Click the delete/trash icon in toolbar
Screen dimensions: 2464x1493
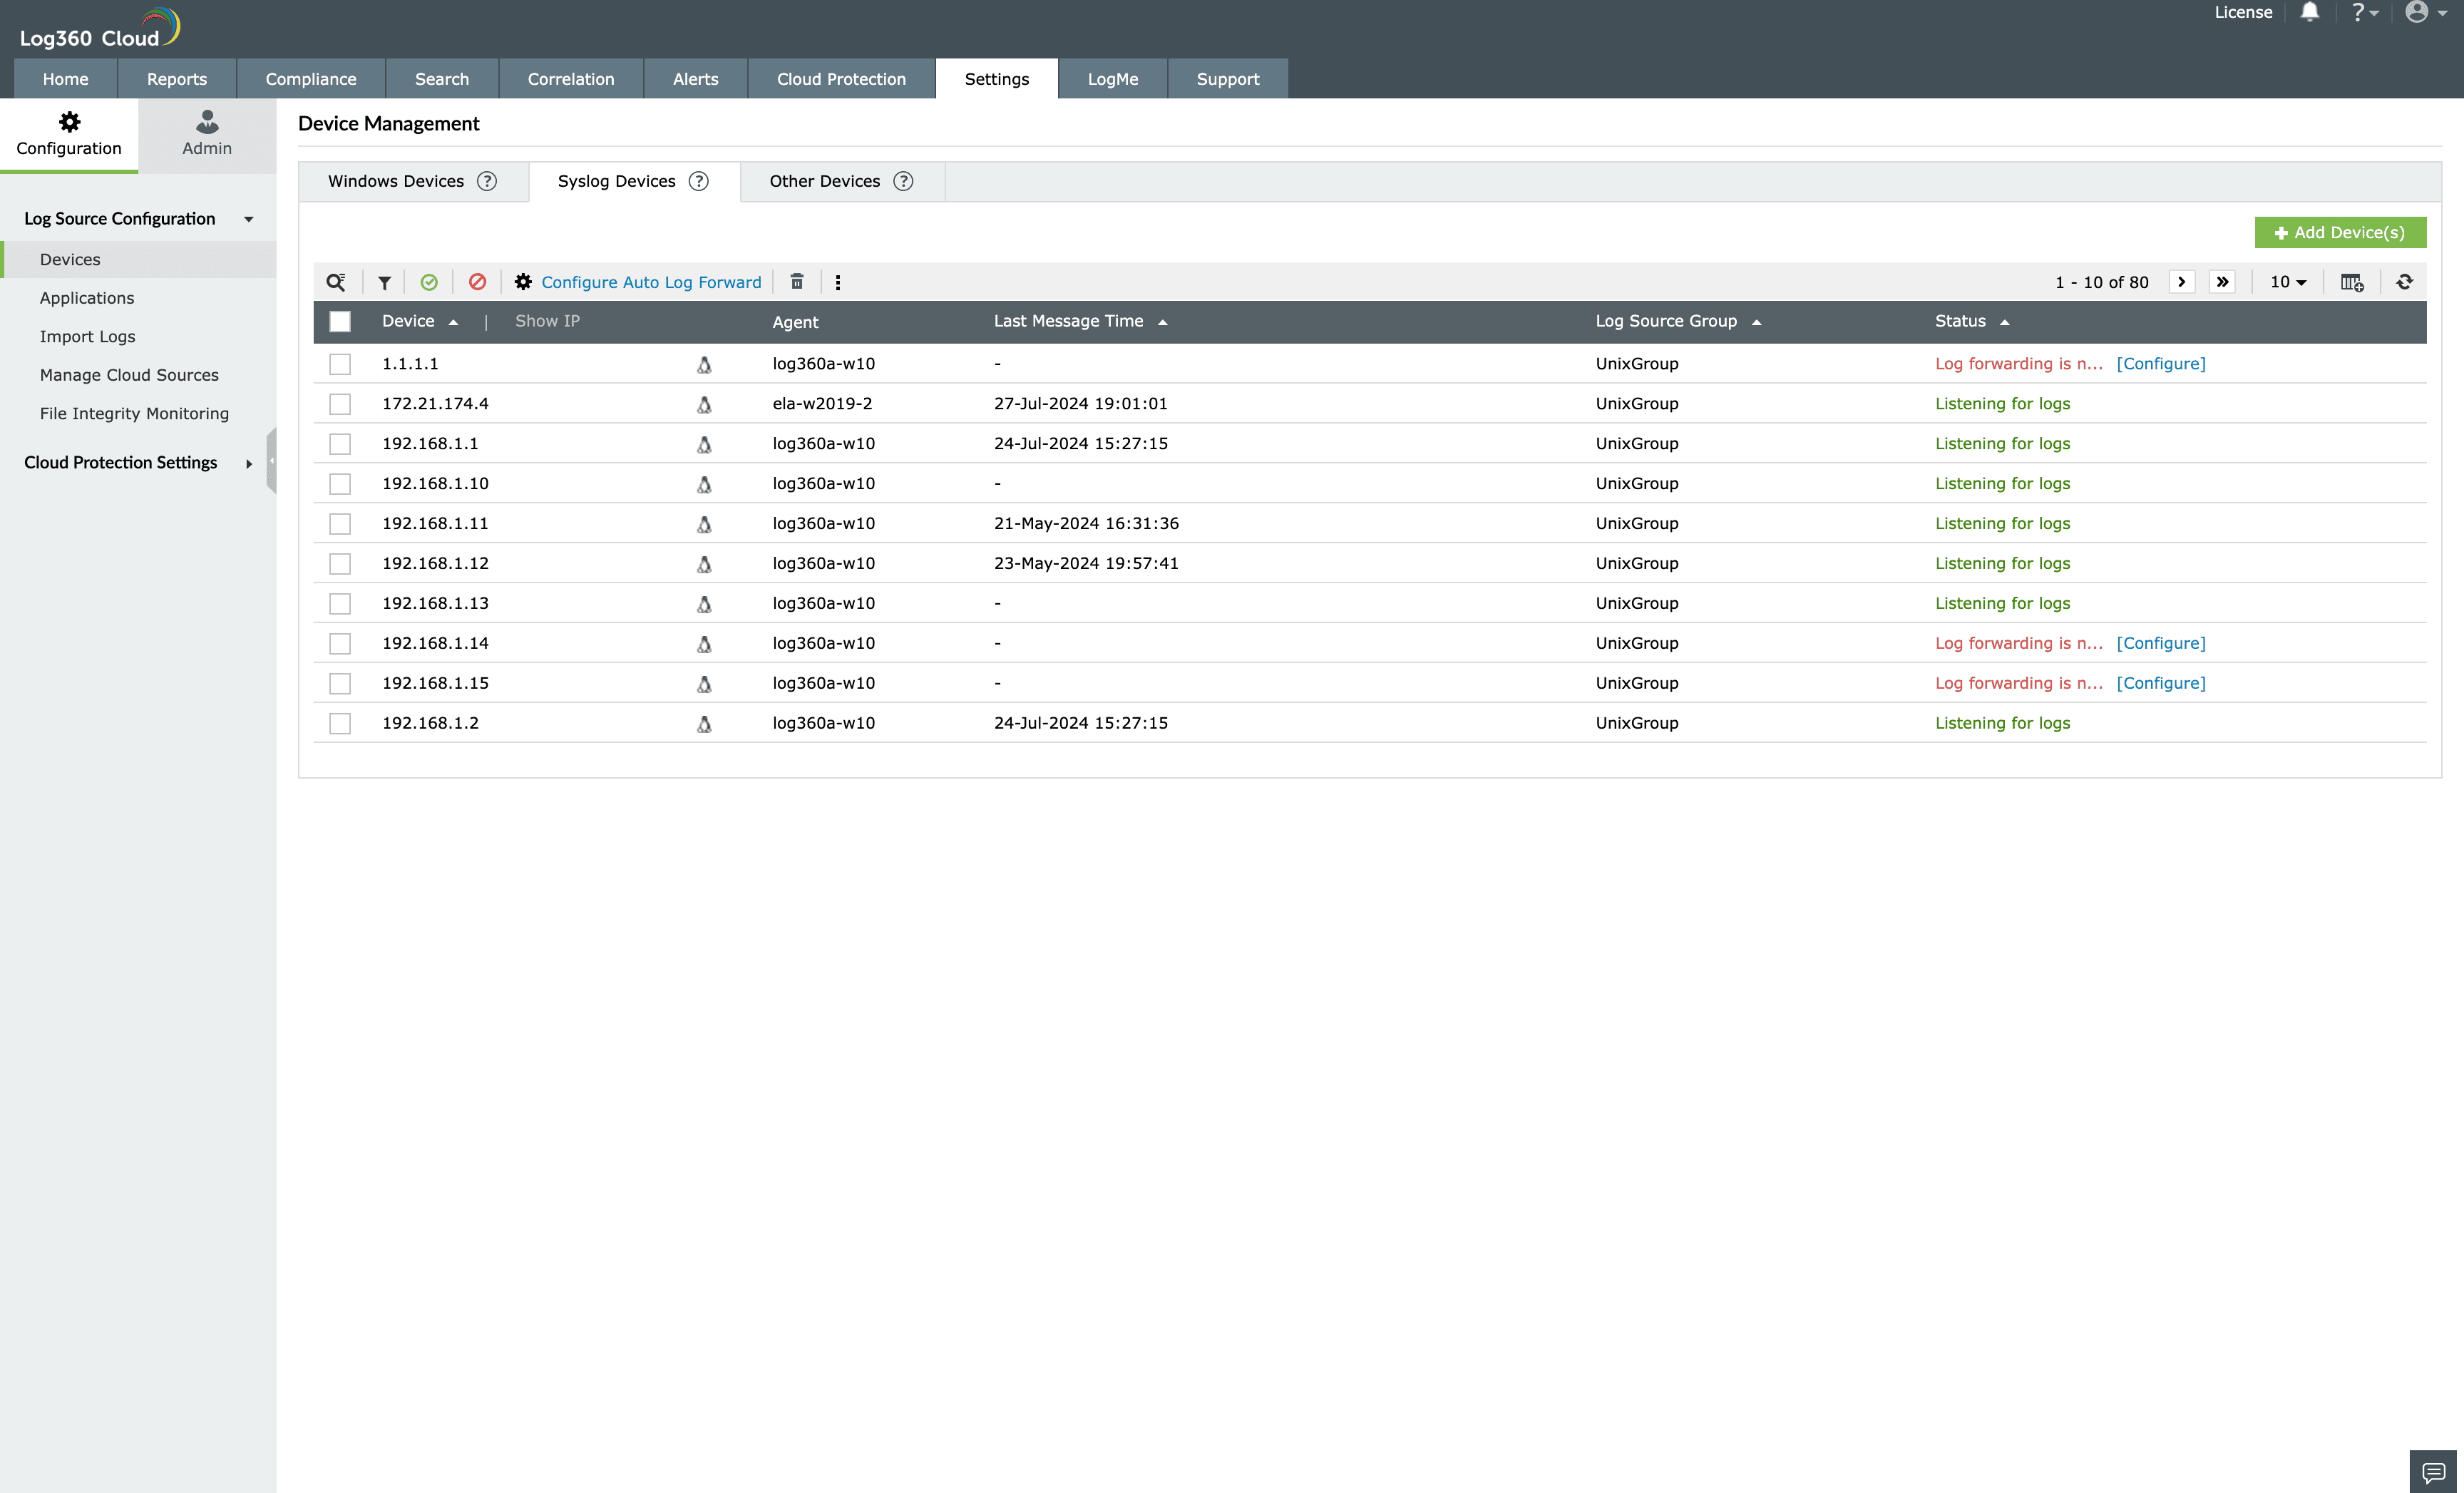(x=796, y=282)
